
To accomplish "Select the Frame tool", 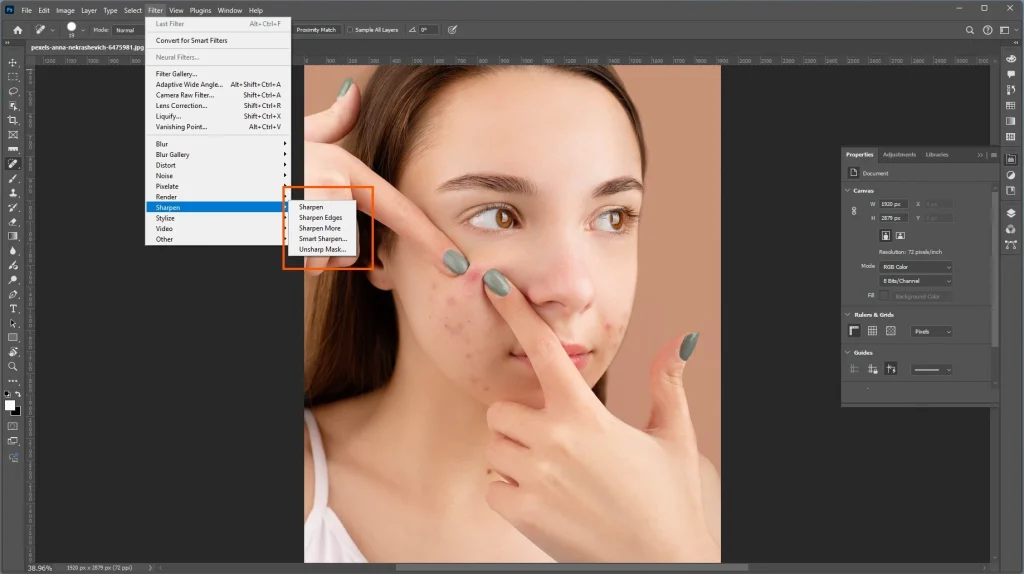I will (12, 135).
